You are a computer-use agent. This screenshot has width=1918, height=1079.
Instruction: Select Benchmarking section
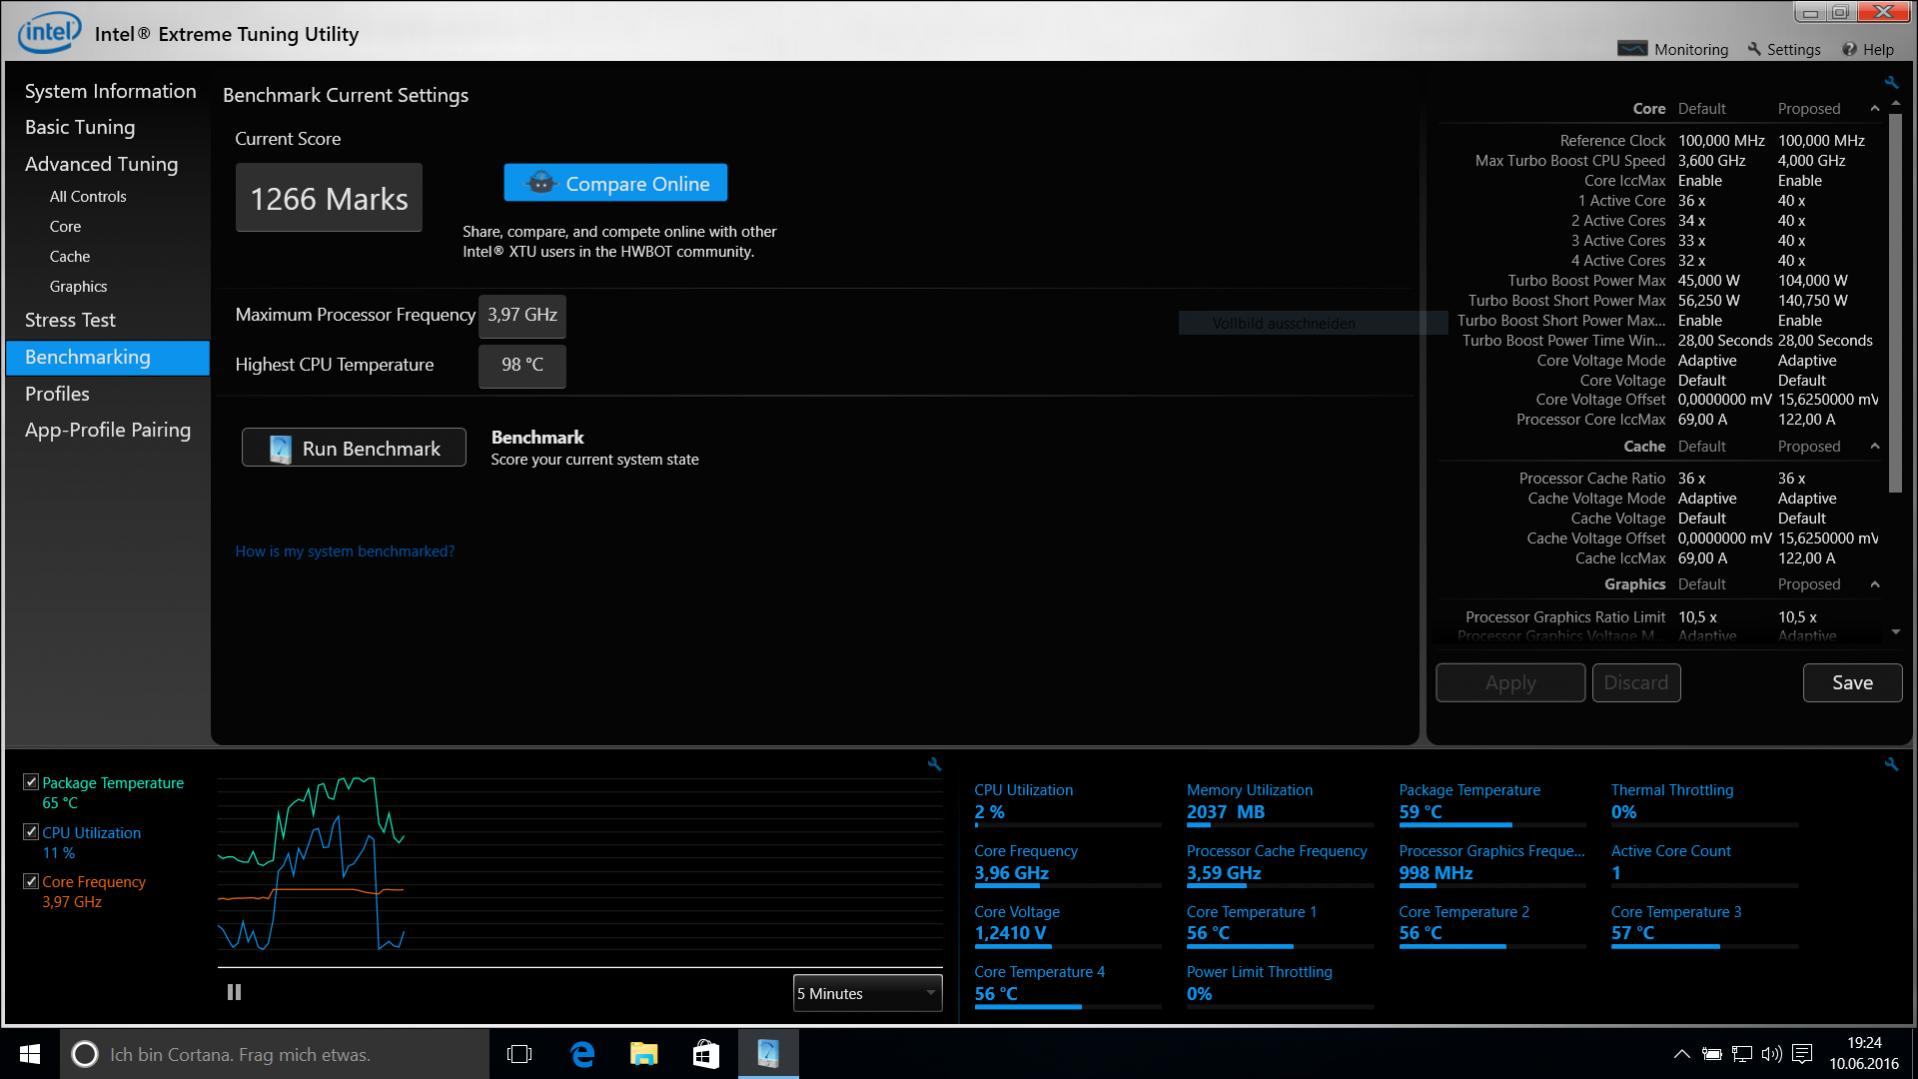tap(108, 357)
